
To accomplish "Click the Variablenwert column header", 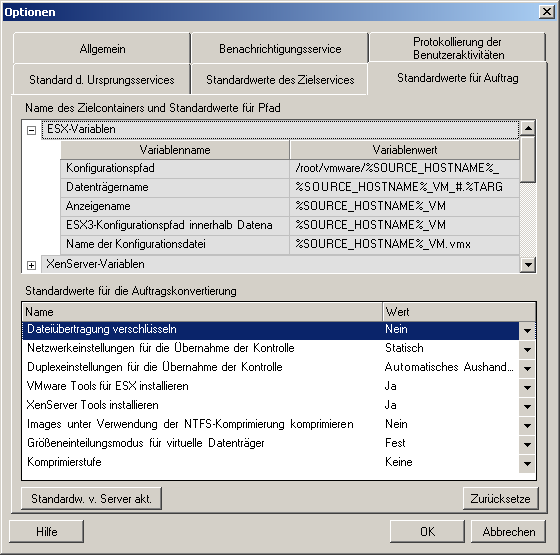I will [405, 150].
